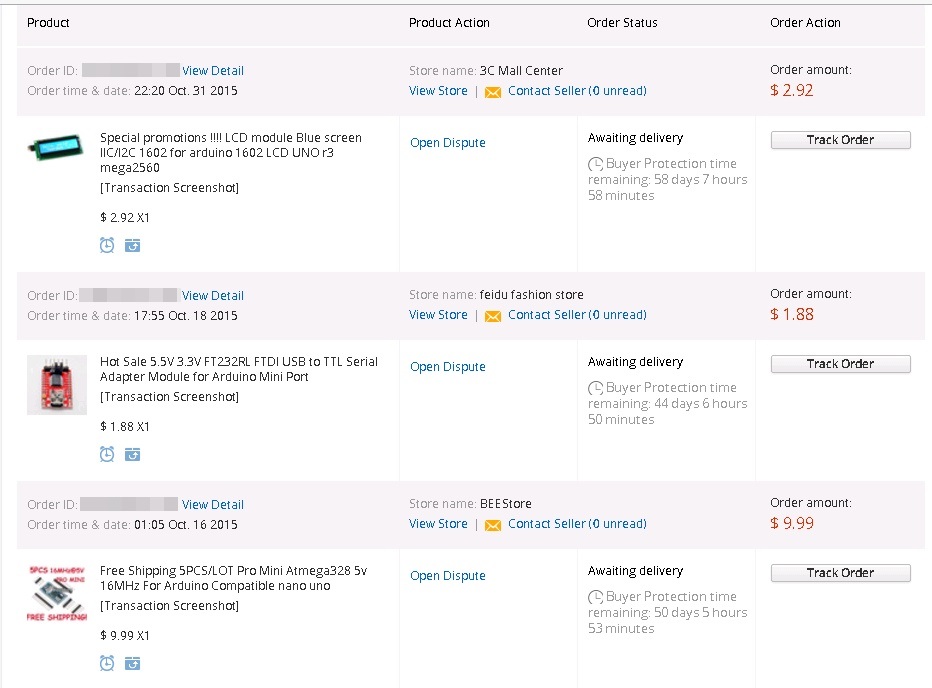Click the alarm clock icon under the LCD module item
932x688 pixels.
pyautogui.click(x=107, y=245)
